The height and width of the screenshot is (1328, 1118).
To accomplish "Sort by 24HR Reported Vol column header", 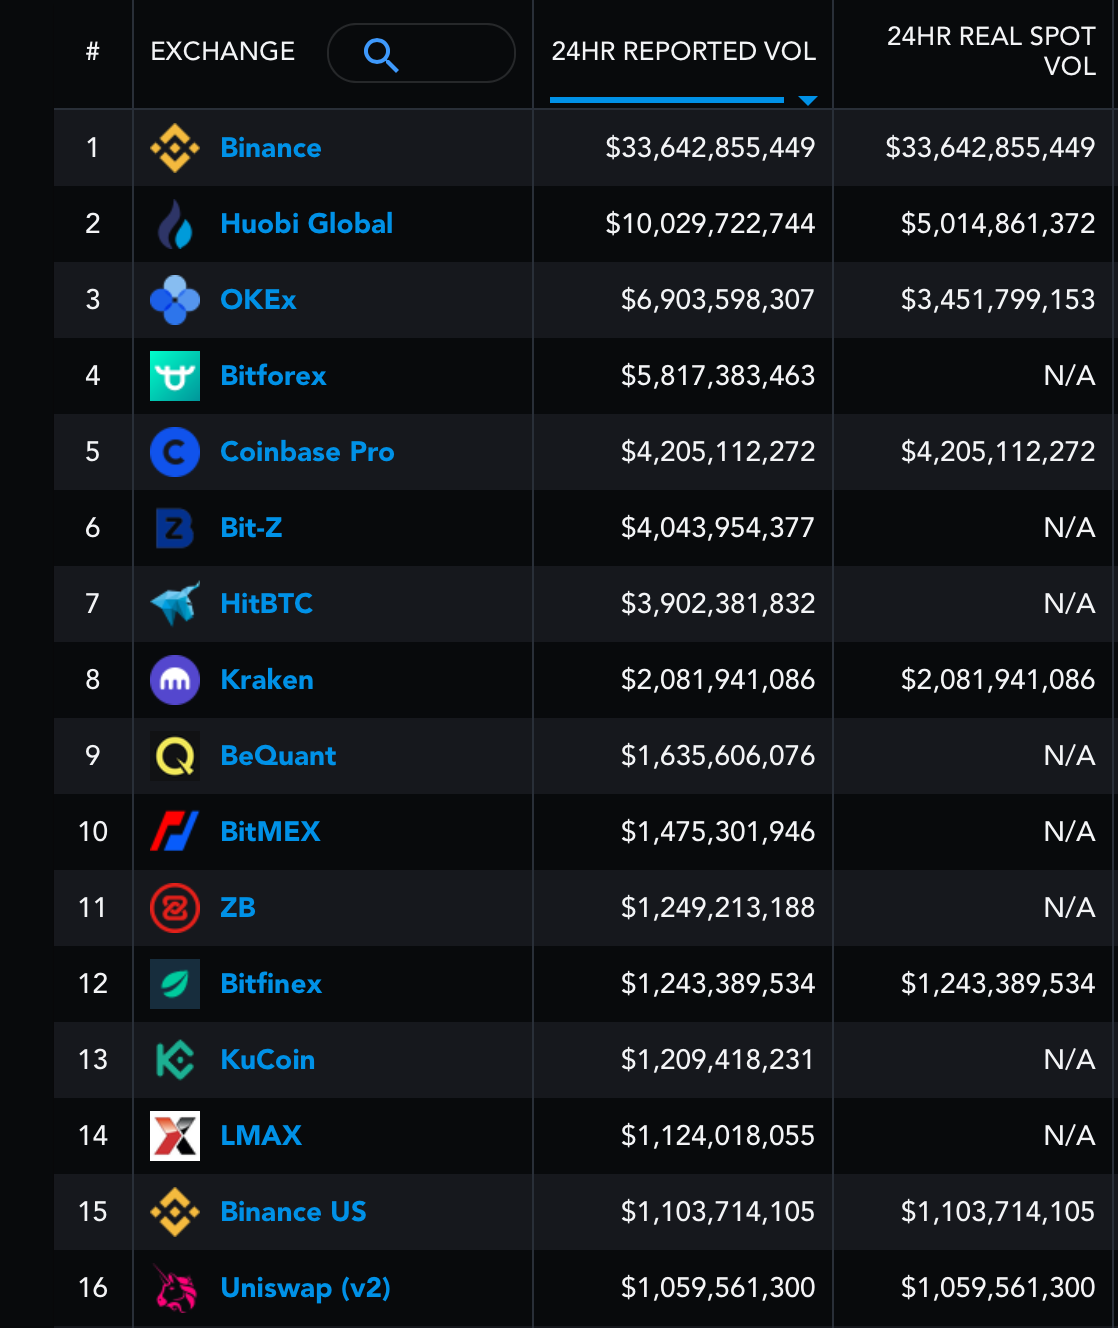I will point(684,51).
